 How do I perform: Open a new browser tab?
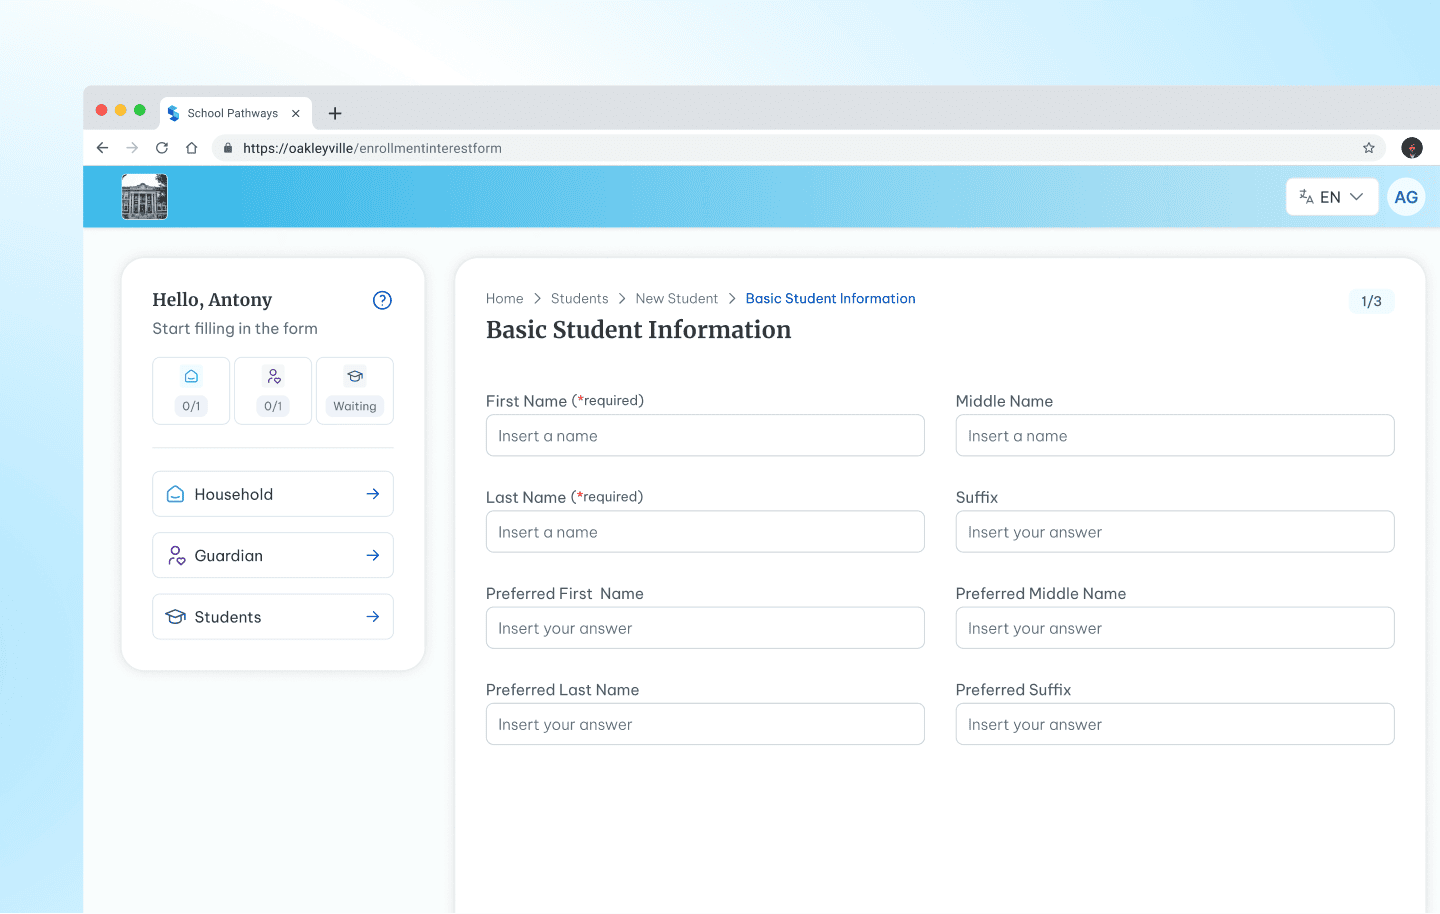click(x=334, y=114)
